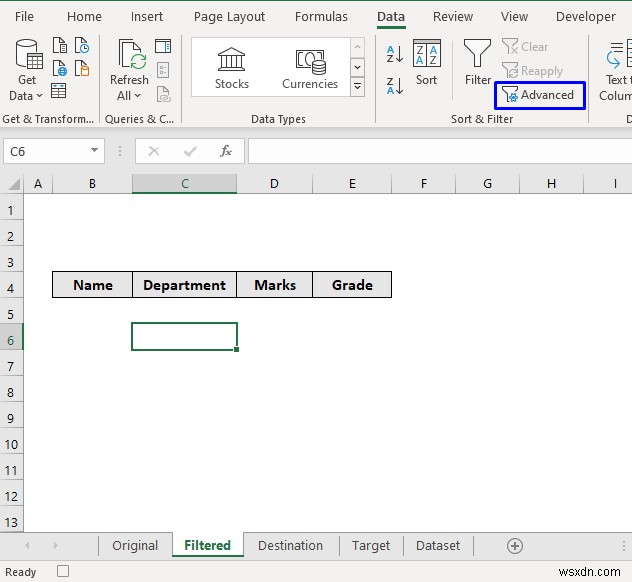
Task: Click Existing Connections icon
Action: pyautogui.click(x=82, y=68)
